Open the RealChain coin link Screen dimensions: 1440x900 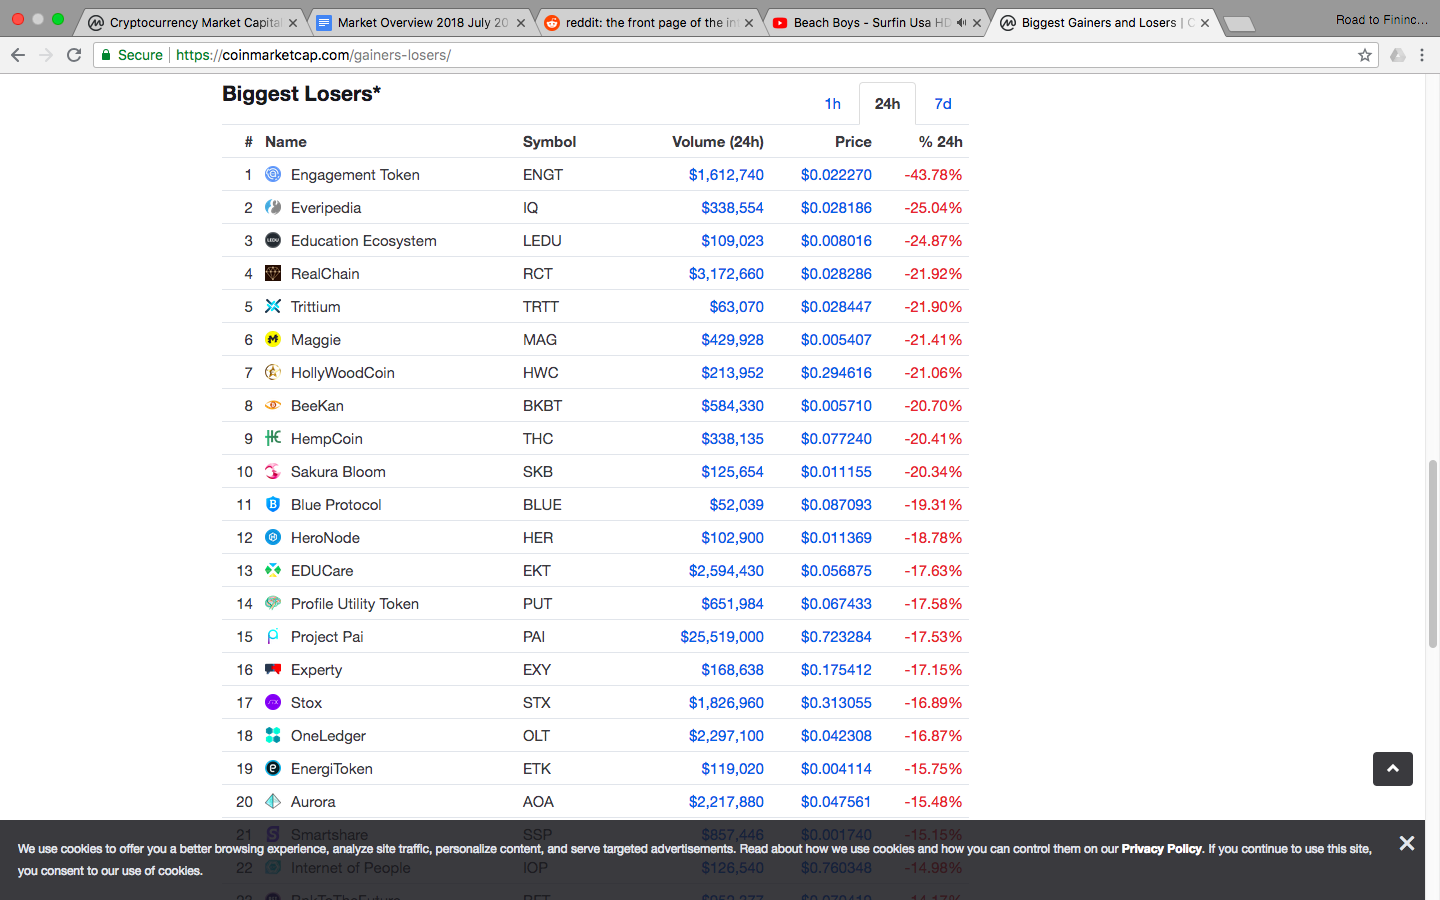[325, 274]
